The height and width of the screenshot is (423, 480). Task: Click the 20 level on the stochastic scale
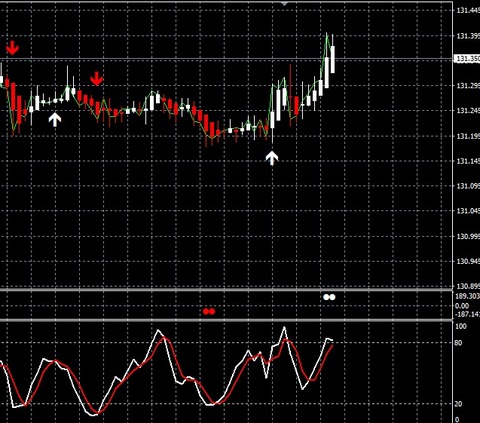458,404
